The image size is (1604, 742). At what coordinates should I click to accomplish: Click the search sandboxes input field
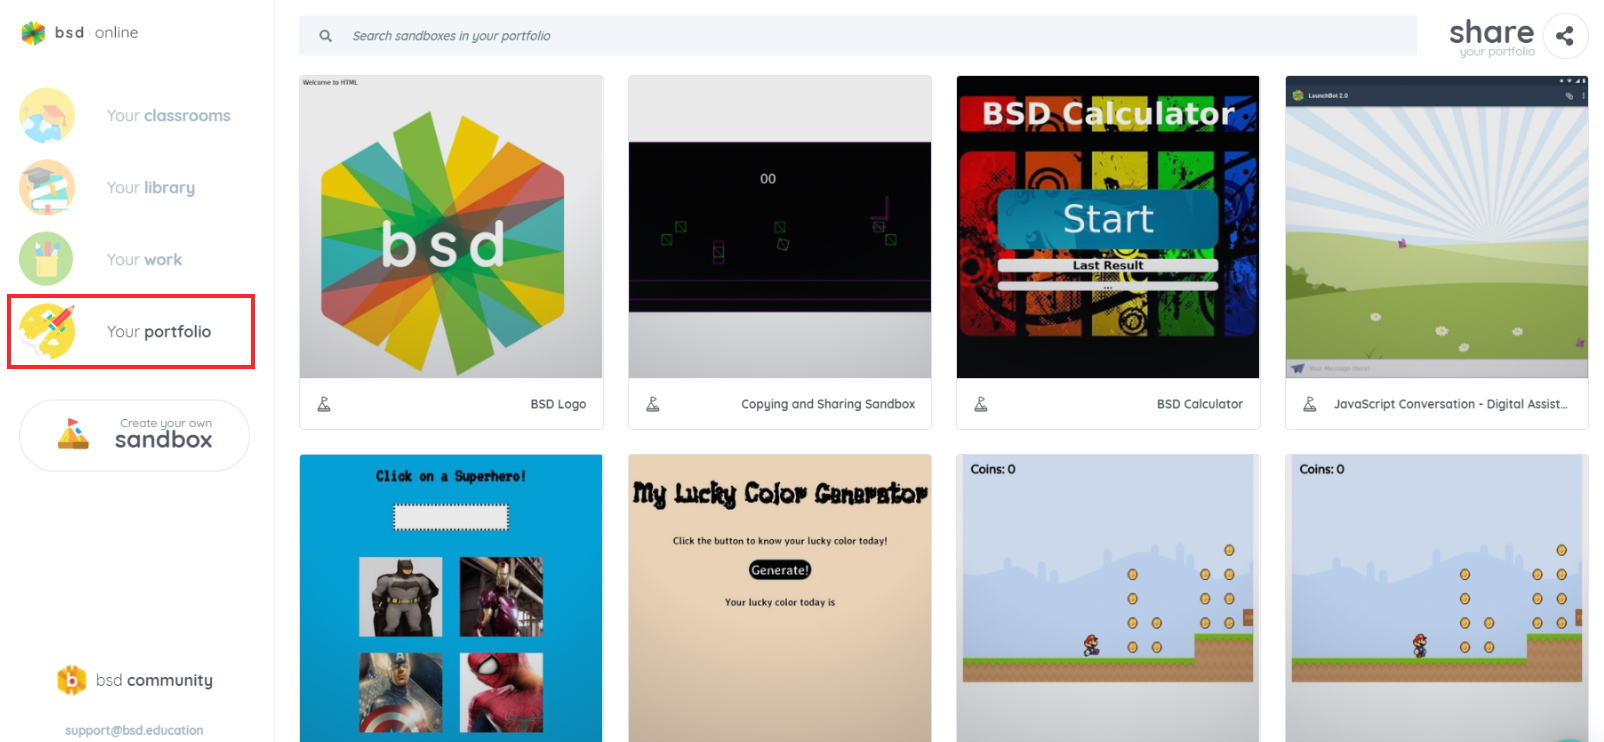coord(858,36)
